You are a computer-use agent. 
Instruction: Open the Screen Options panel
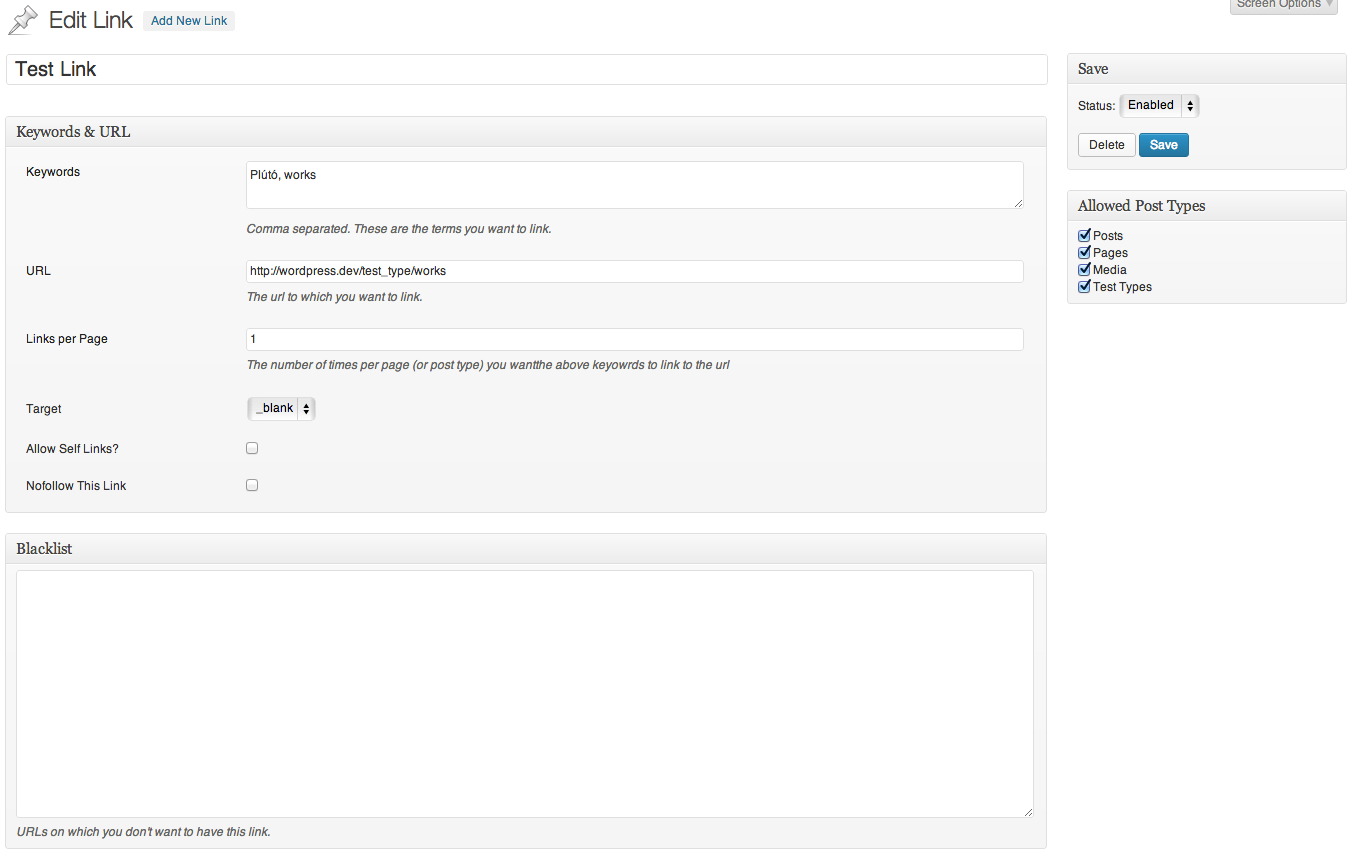point(1284,5)
